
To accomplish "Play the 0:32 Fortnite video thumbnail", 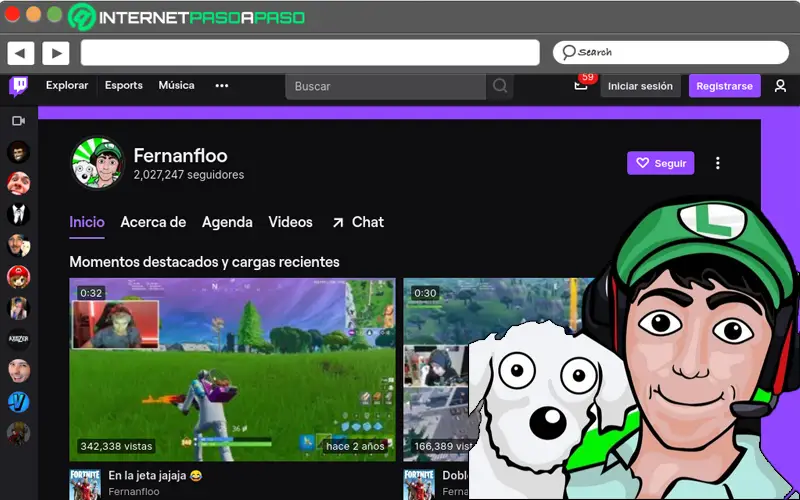I will pyautogui.click(x=232, y=370).
